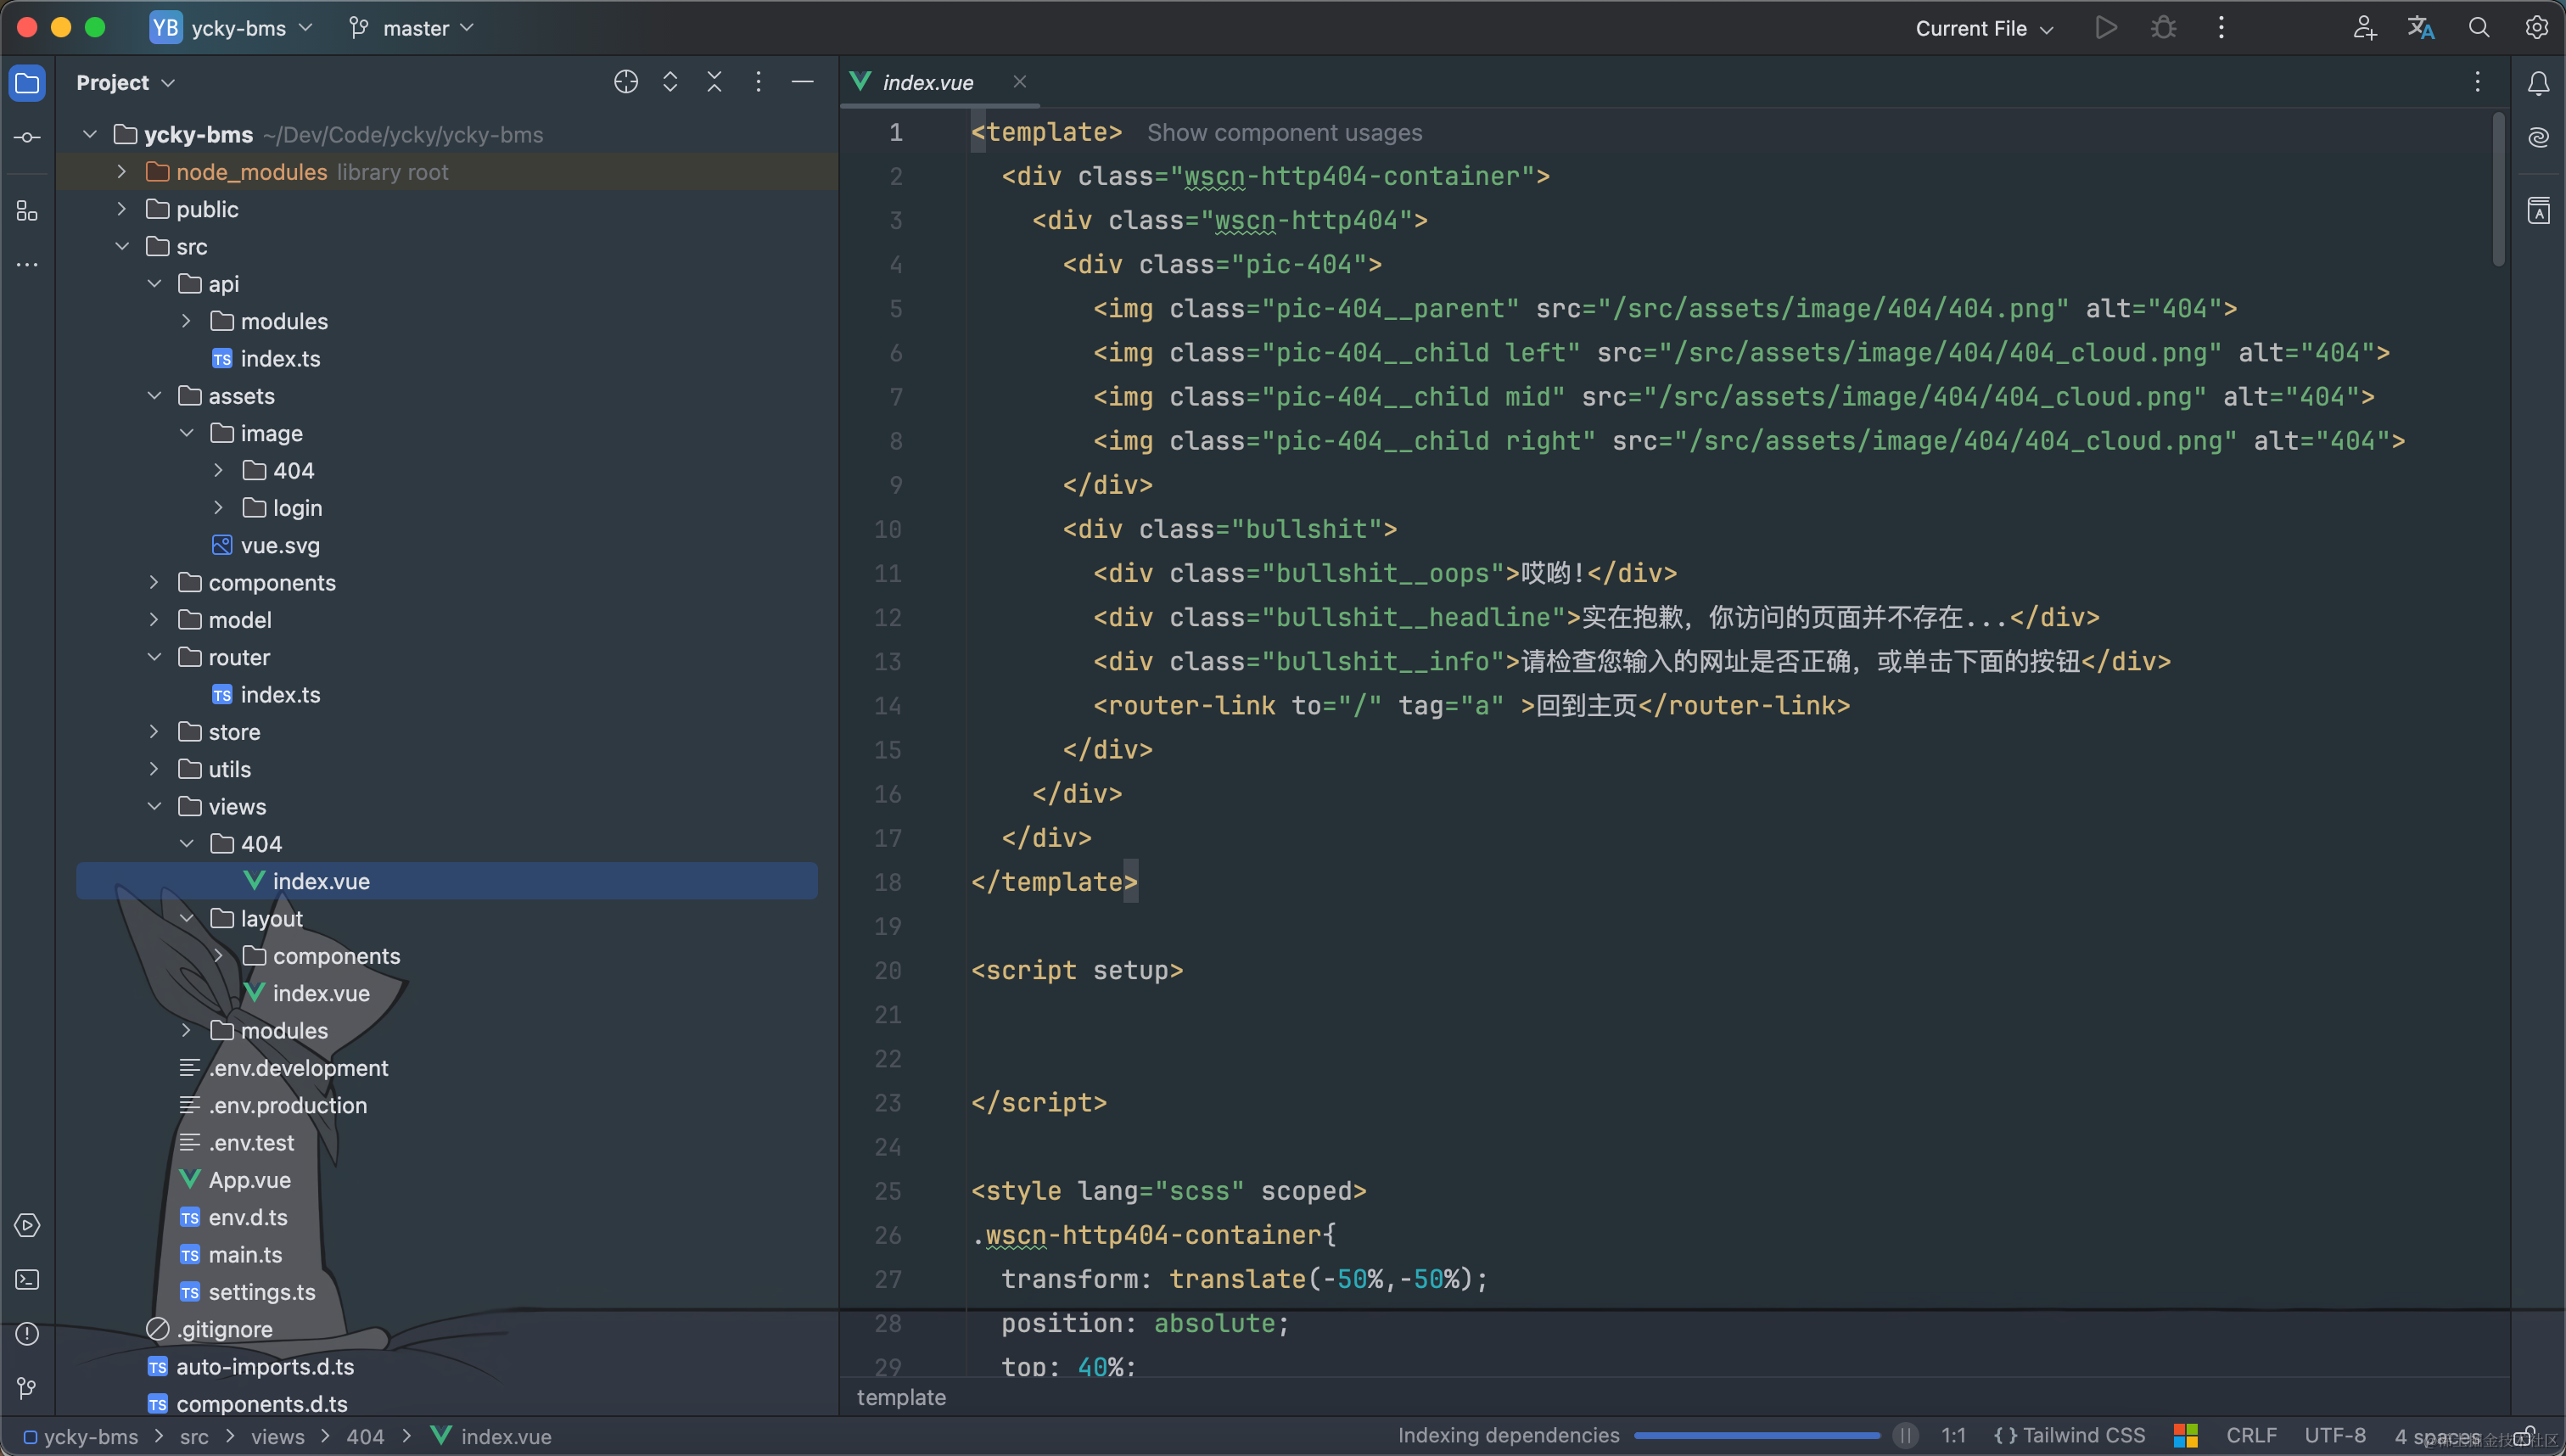
Task: Expand the store folder
Action: coord(154,732)
